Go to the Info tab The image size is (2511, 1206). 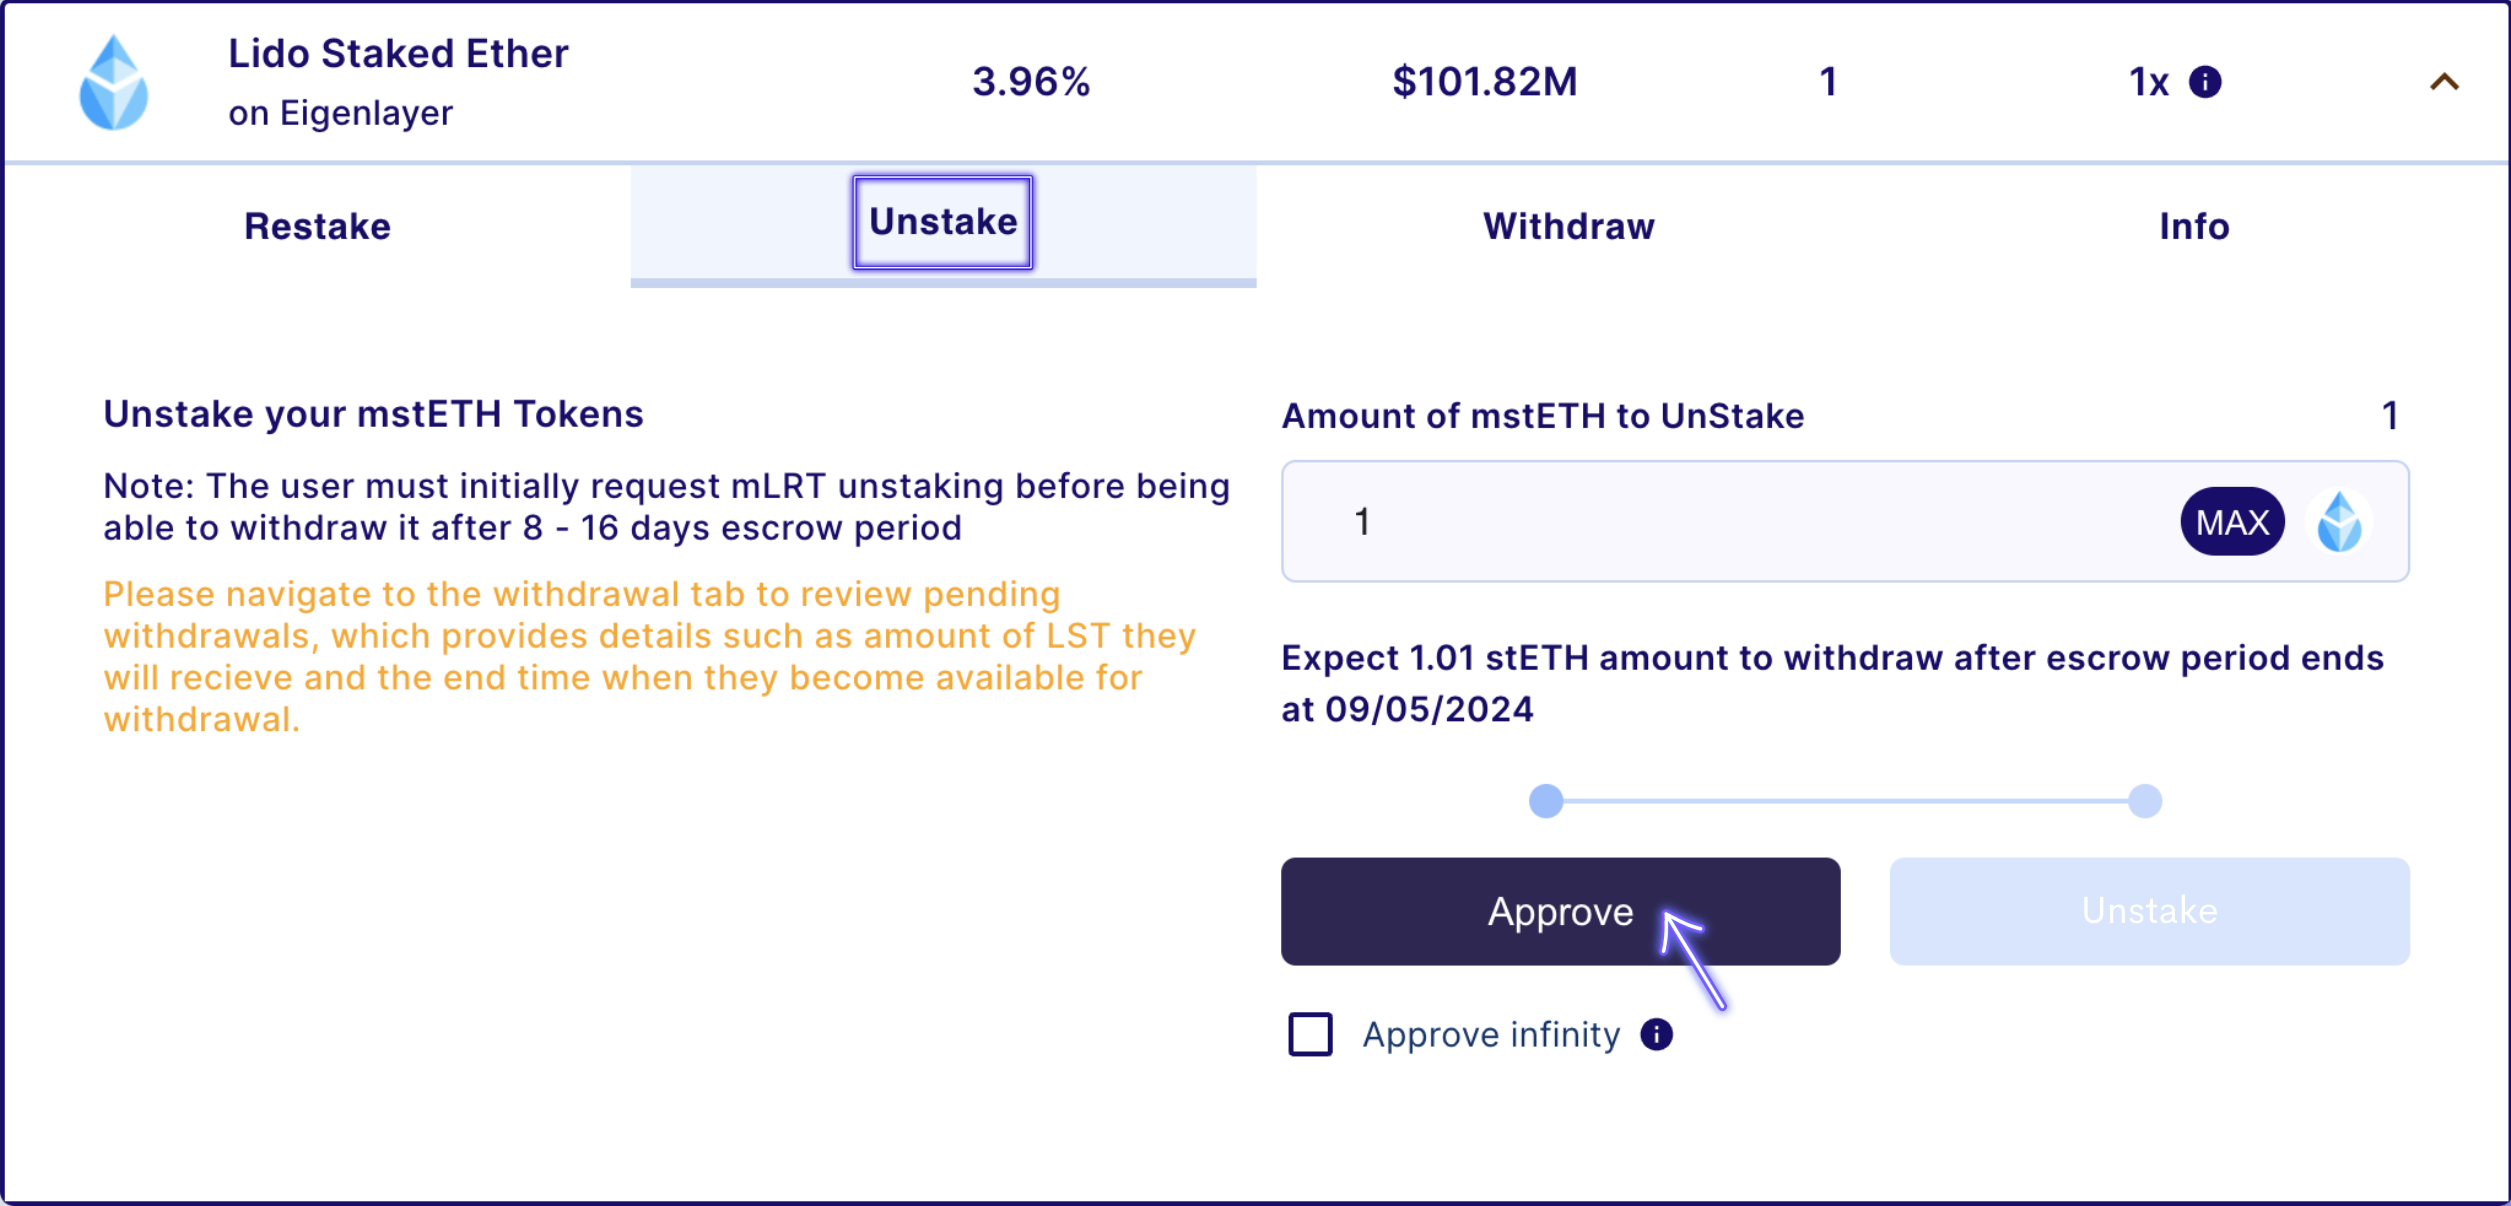(x=2194, y=226)
